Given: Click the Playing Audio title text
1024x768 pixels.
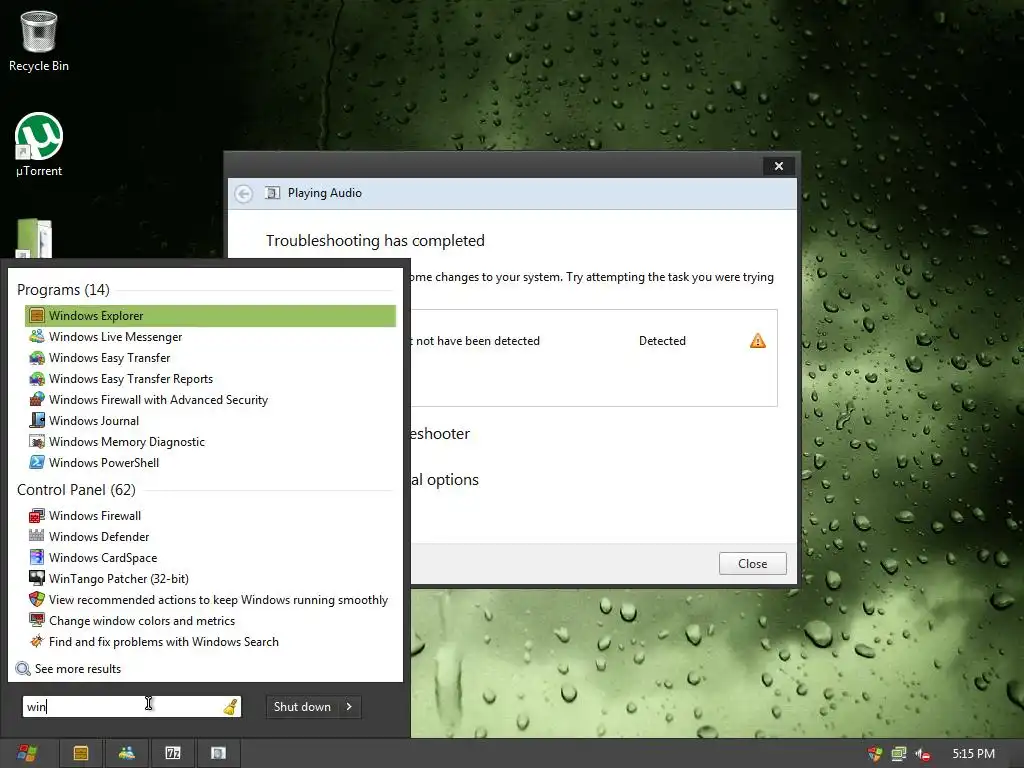Looking at the screenshot, I should (x=325, y=193).
